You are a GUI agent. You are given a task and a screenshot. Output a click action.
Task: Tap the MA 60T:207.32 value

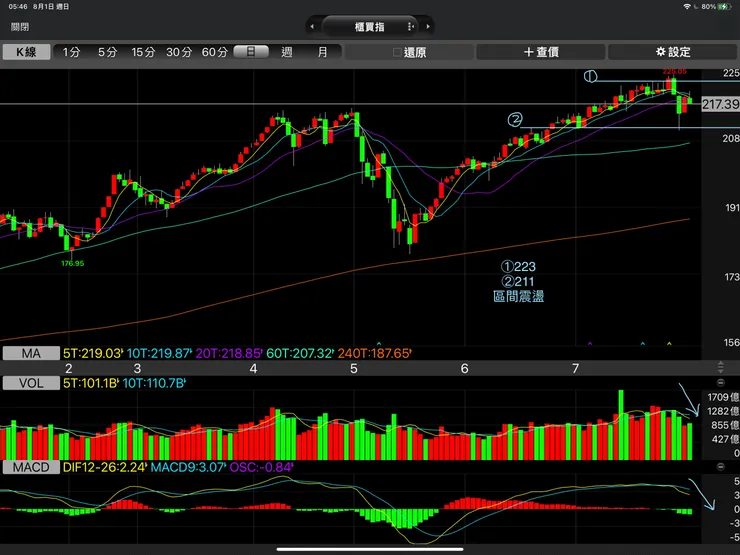(300, 353)
